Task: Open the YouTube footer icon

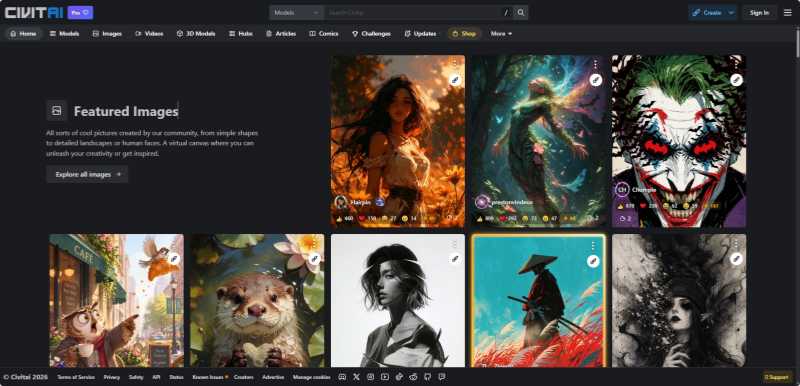Action: pyautogui.click(x=385, y=377)
